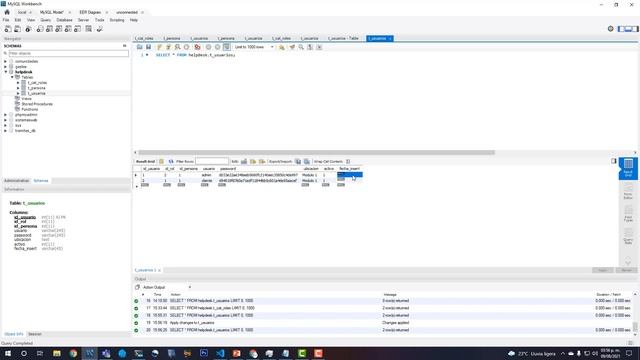Commit the current transaction

coord(209,47)
